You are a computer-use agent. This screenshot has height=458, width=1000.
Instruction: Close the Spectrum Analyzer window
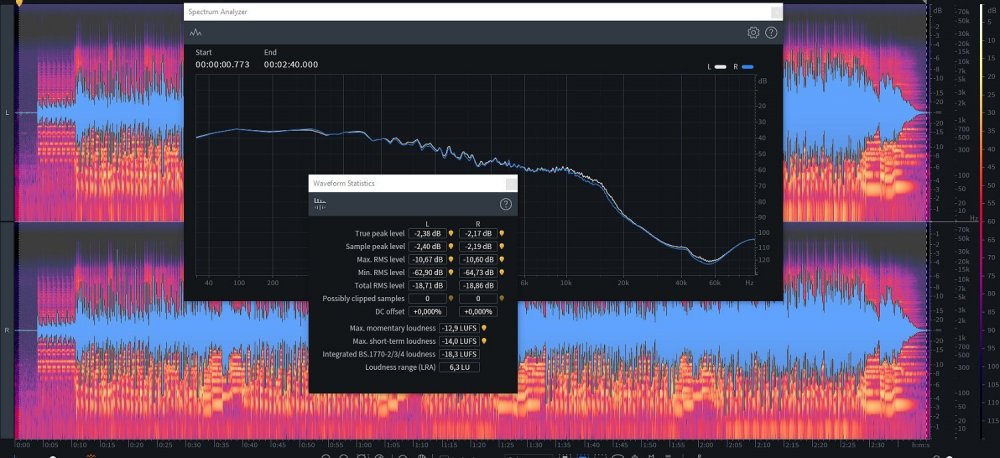tap(776, 12)
